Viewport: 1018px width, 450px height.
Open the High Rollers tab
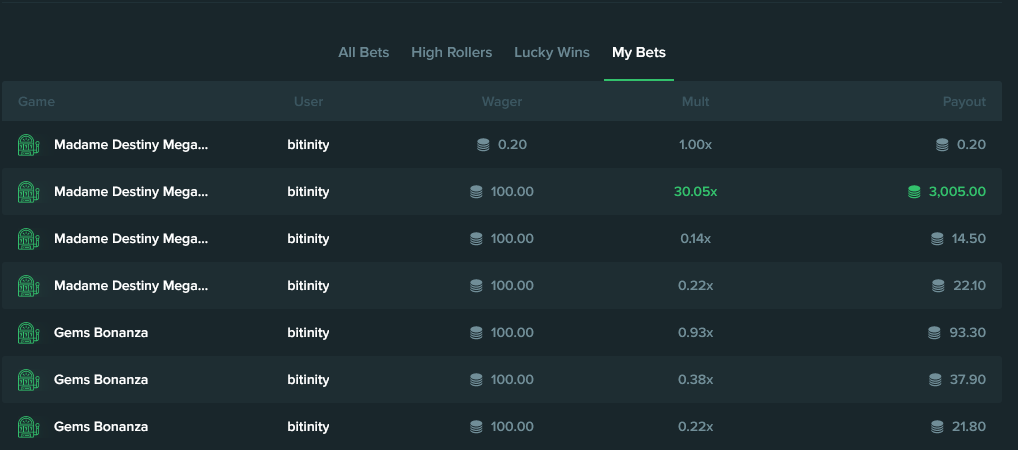point(451,53)
